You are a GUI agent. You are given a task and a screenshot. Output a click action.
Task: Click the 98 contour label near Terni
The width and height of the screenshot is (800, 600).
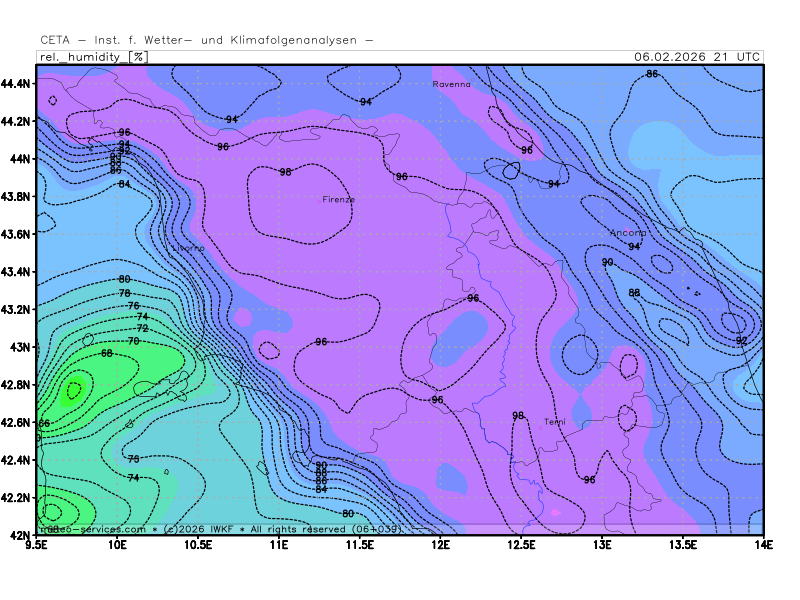518,416
